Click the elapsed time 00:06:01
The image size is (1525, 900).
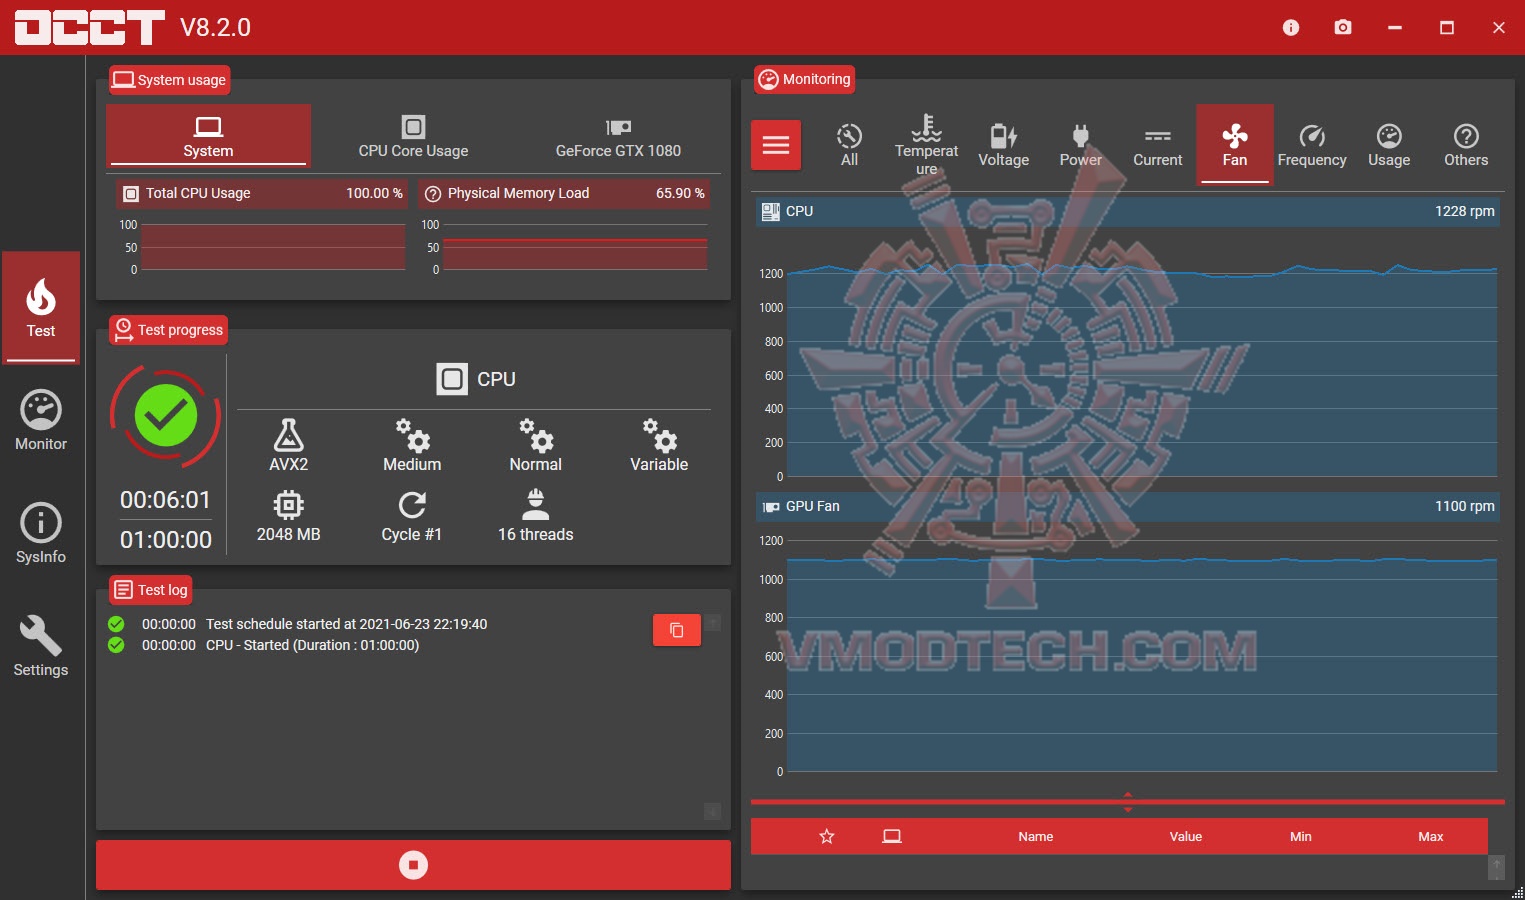coord(166,500)
